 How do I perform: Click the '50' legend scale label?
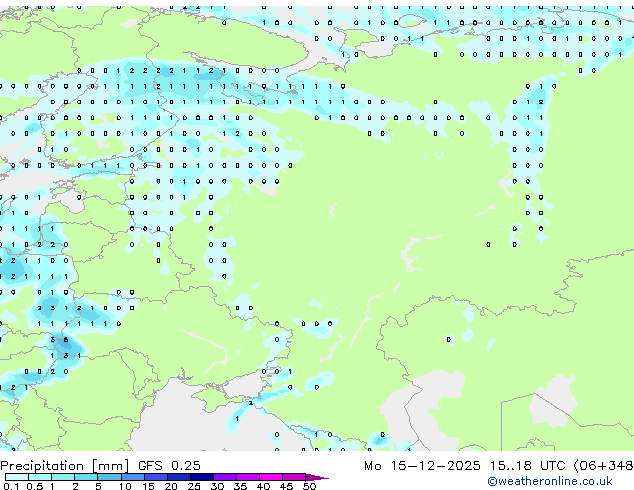(309, 486)
